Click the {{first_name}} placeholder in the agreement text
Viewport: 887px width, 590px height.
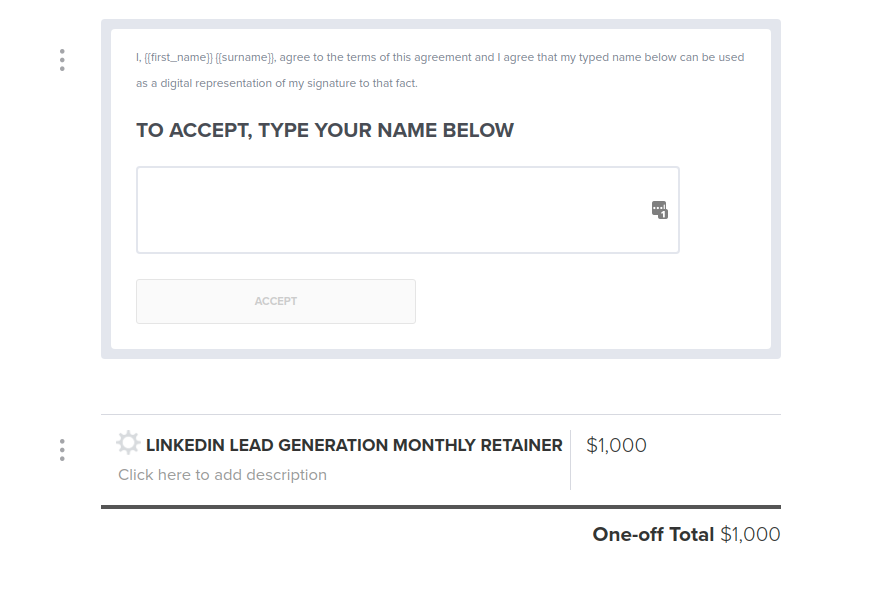(178, 58)
